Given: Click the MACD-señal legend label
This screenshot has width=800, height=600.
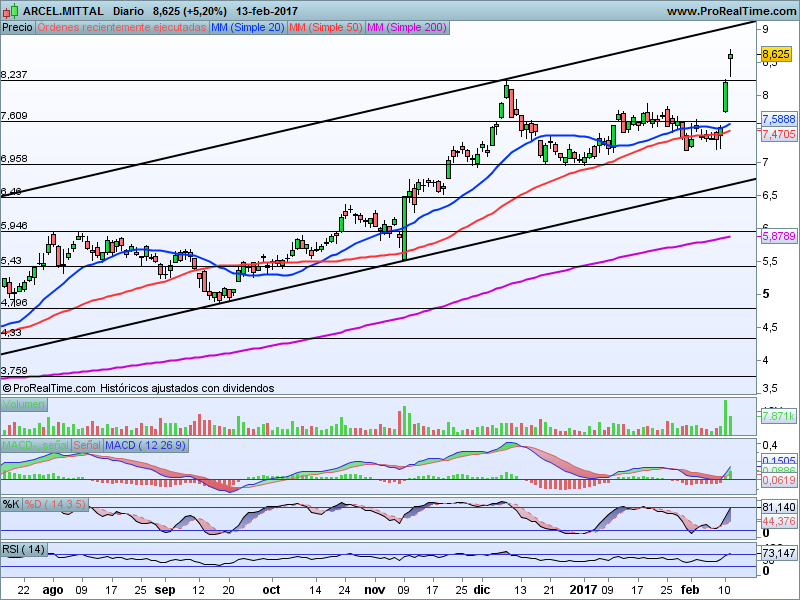Looking at the screenshot, I should pos(35,445).
